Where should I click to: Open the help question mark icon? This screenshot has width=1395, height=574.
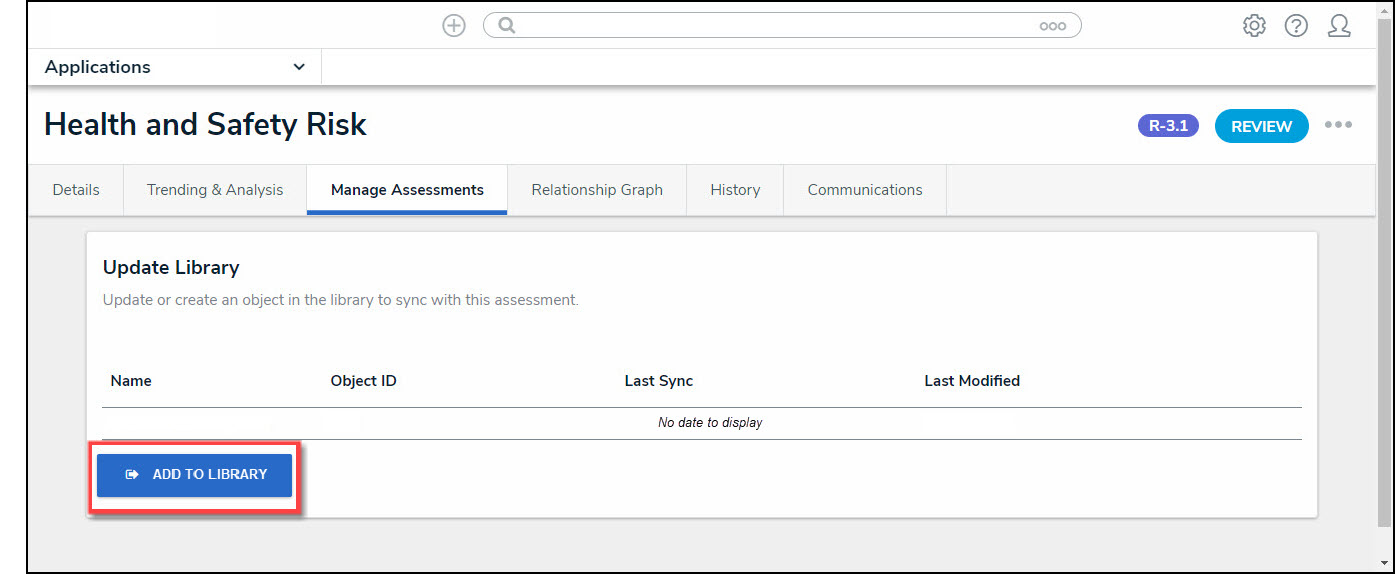[1296, 26]
